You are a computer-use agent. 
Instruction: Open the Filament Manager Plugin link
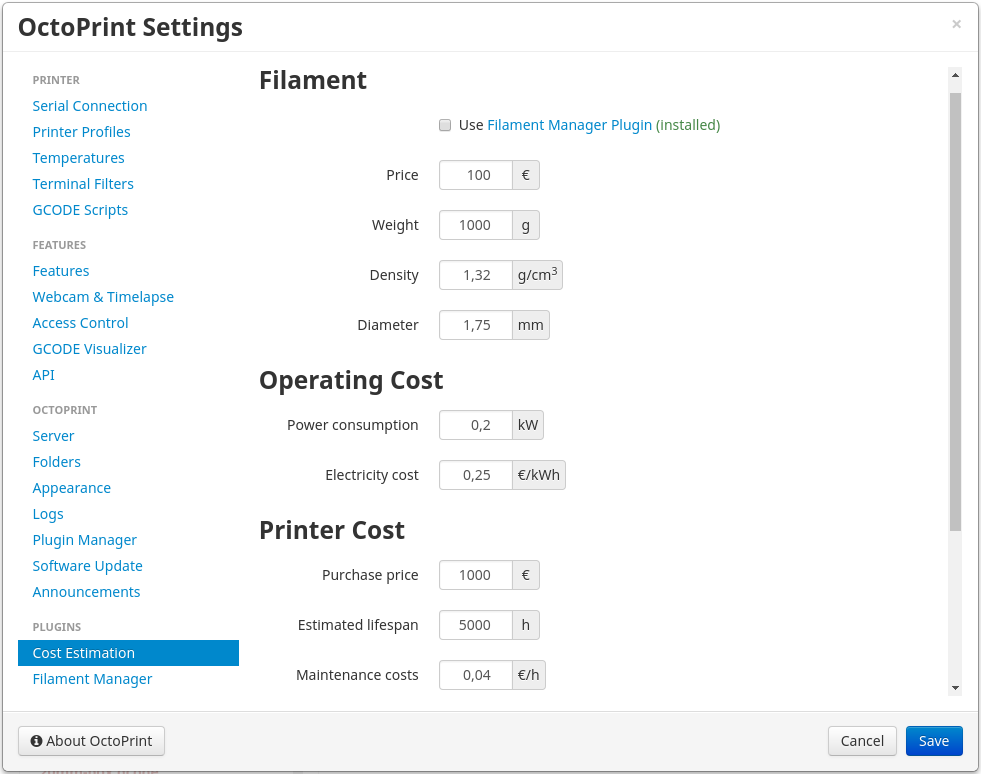tap(569, 125)
